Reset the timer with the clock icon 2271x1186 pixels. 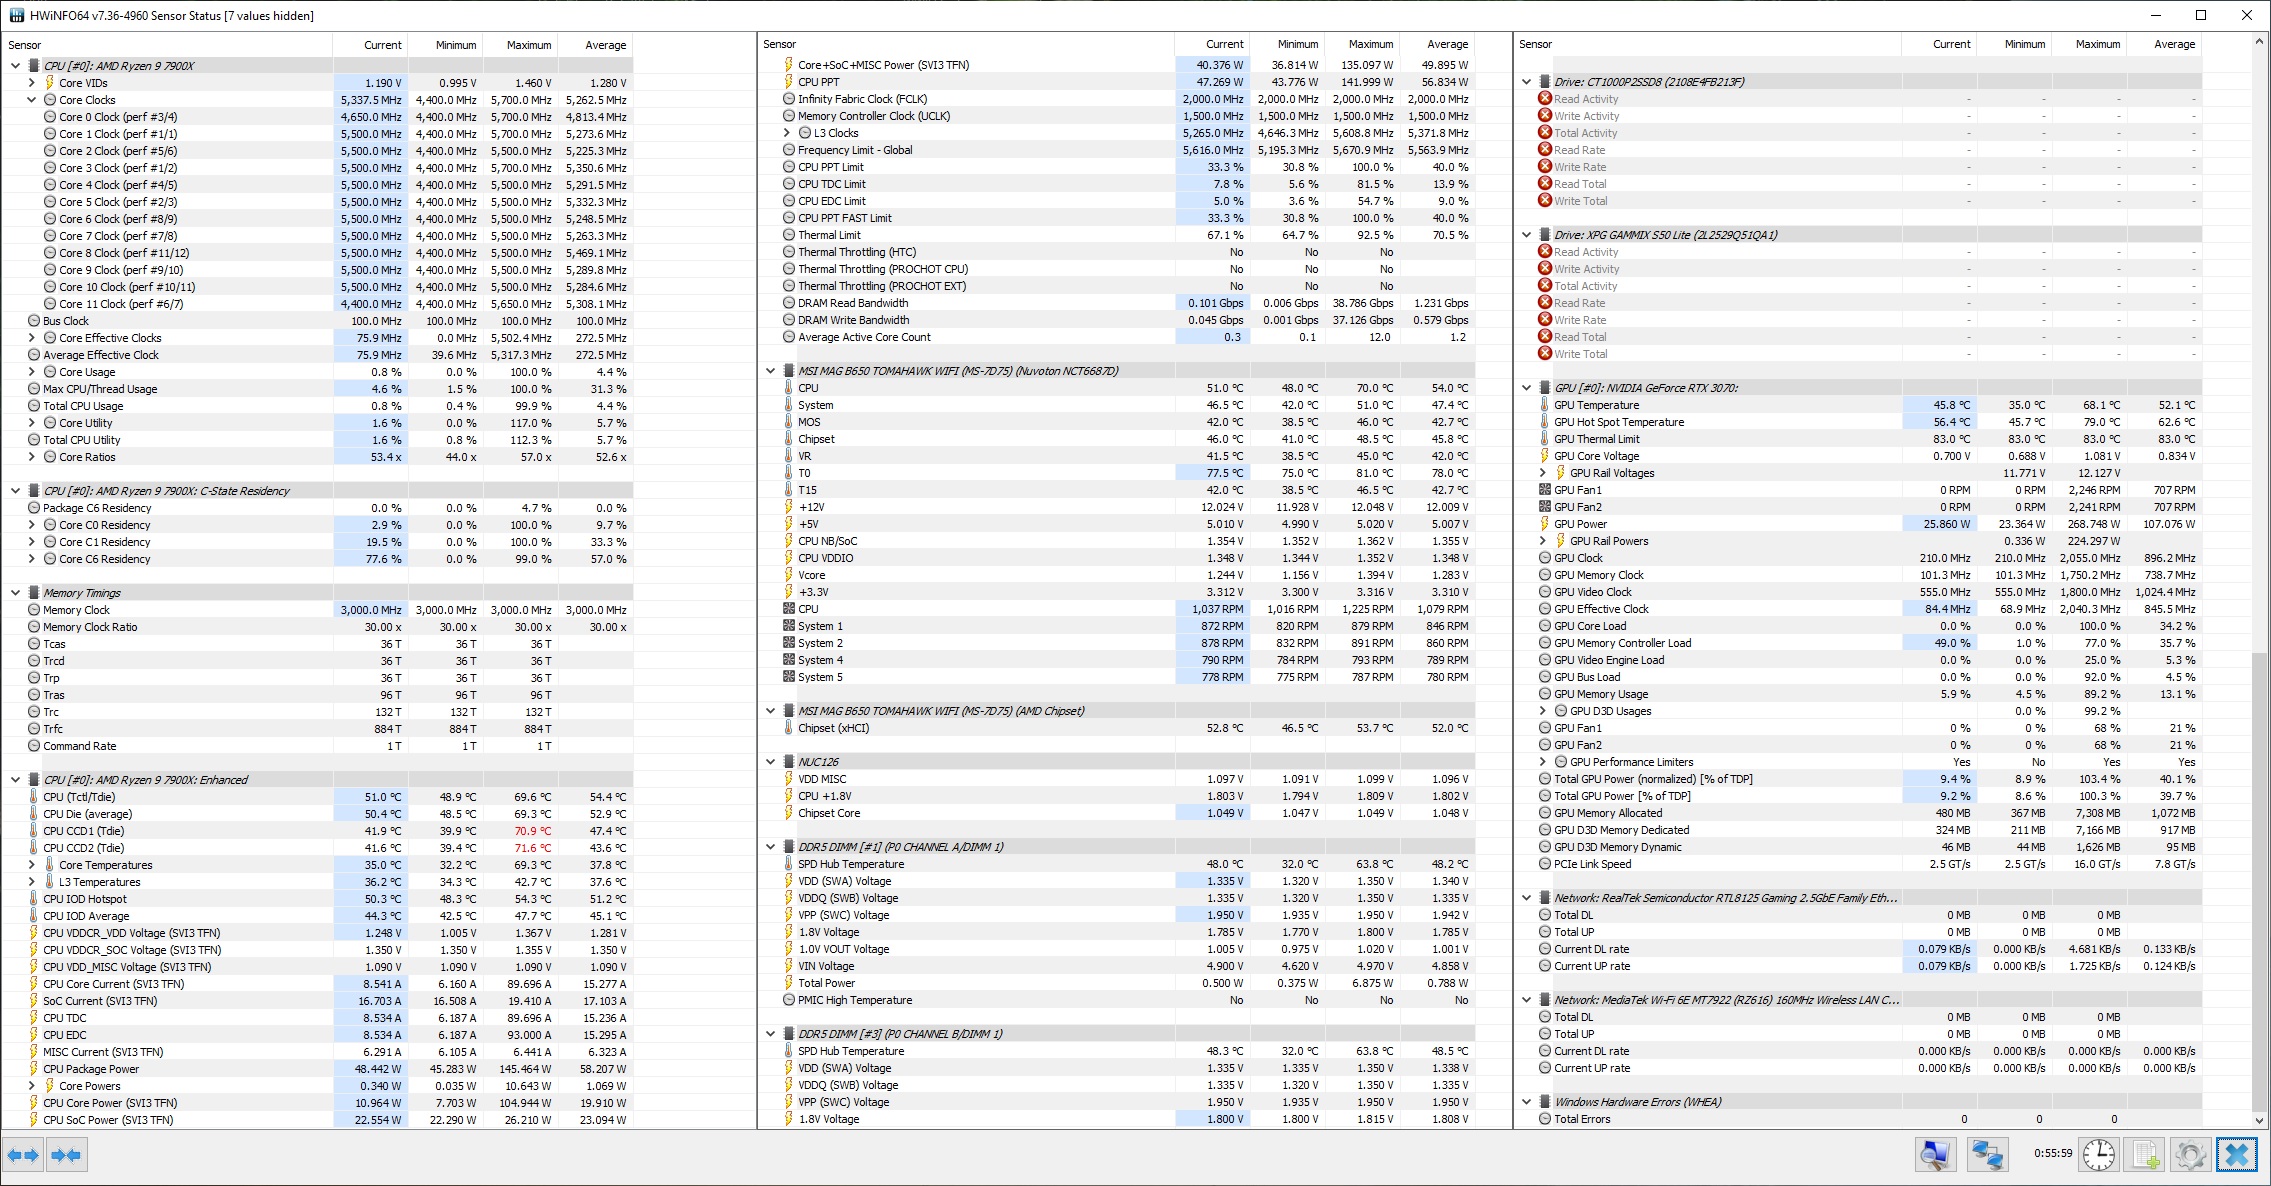[2098, 1155]
